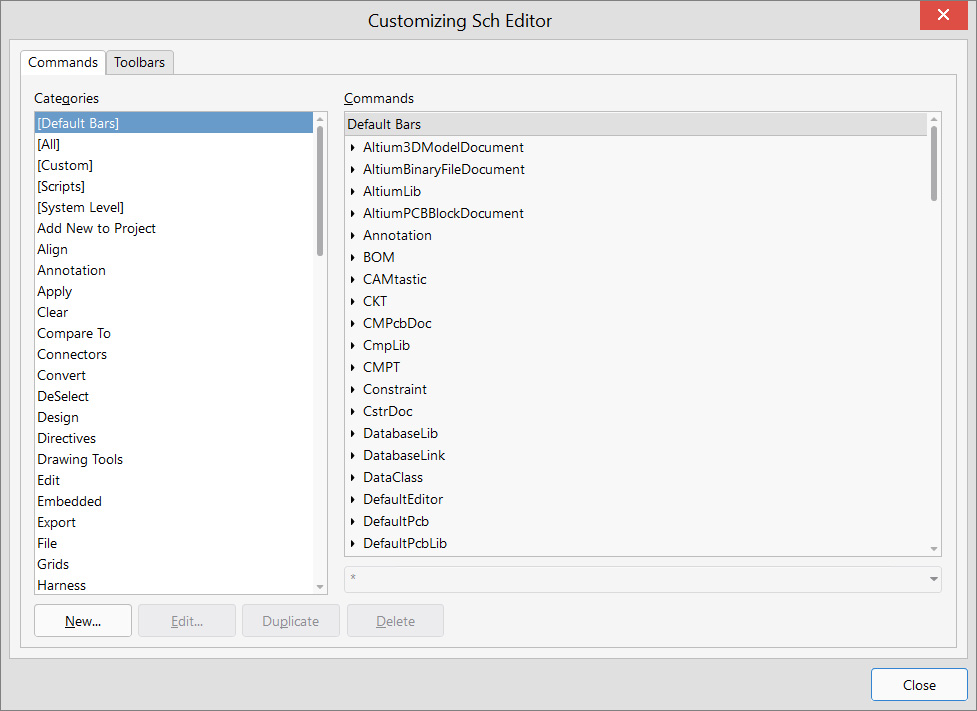
Task: Select the Export category
Action: (x=174, y=522)
